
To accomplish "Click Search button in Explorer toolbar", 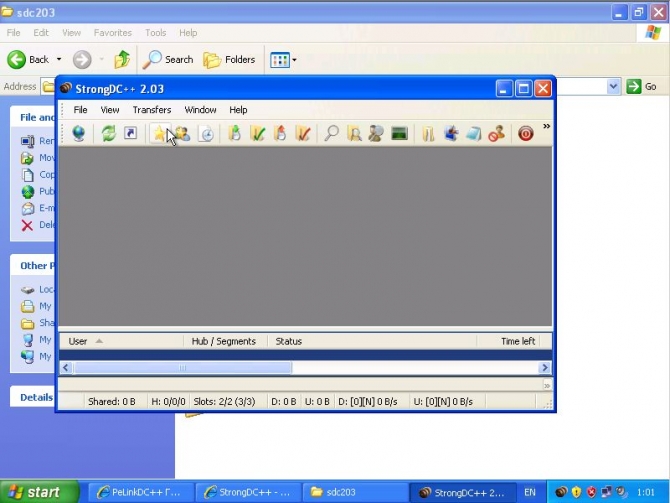I will pyautogui.click(x=168, y=59).
